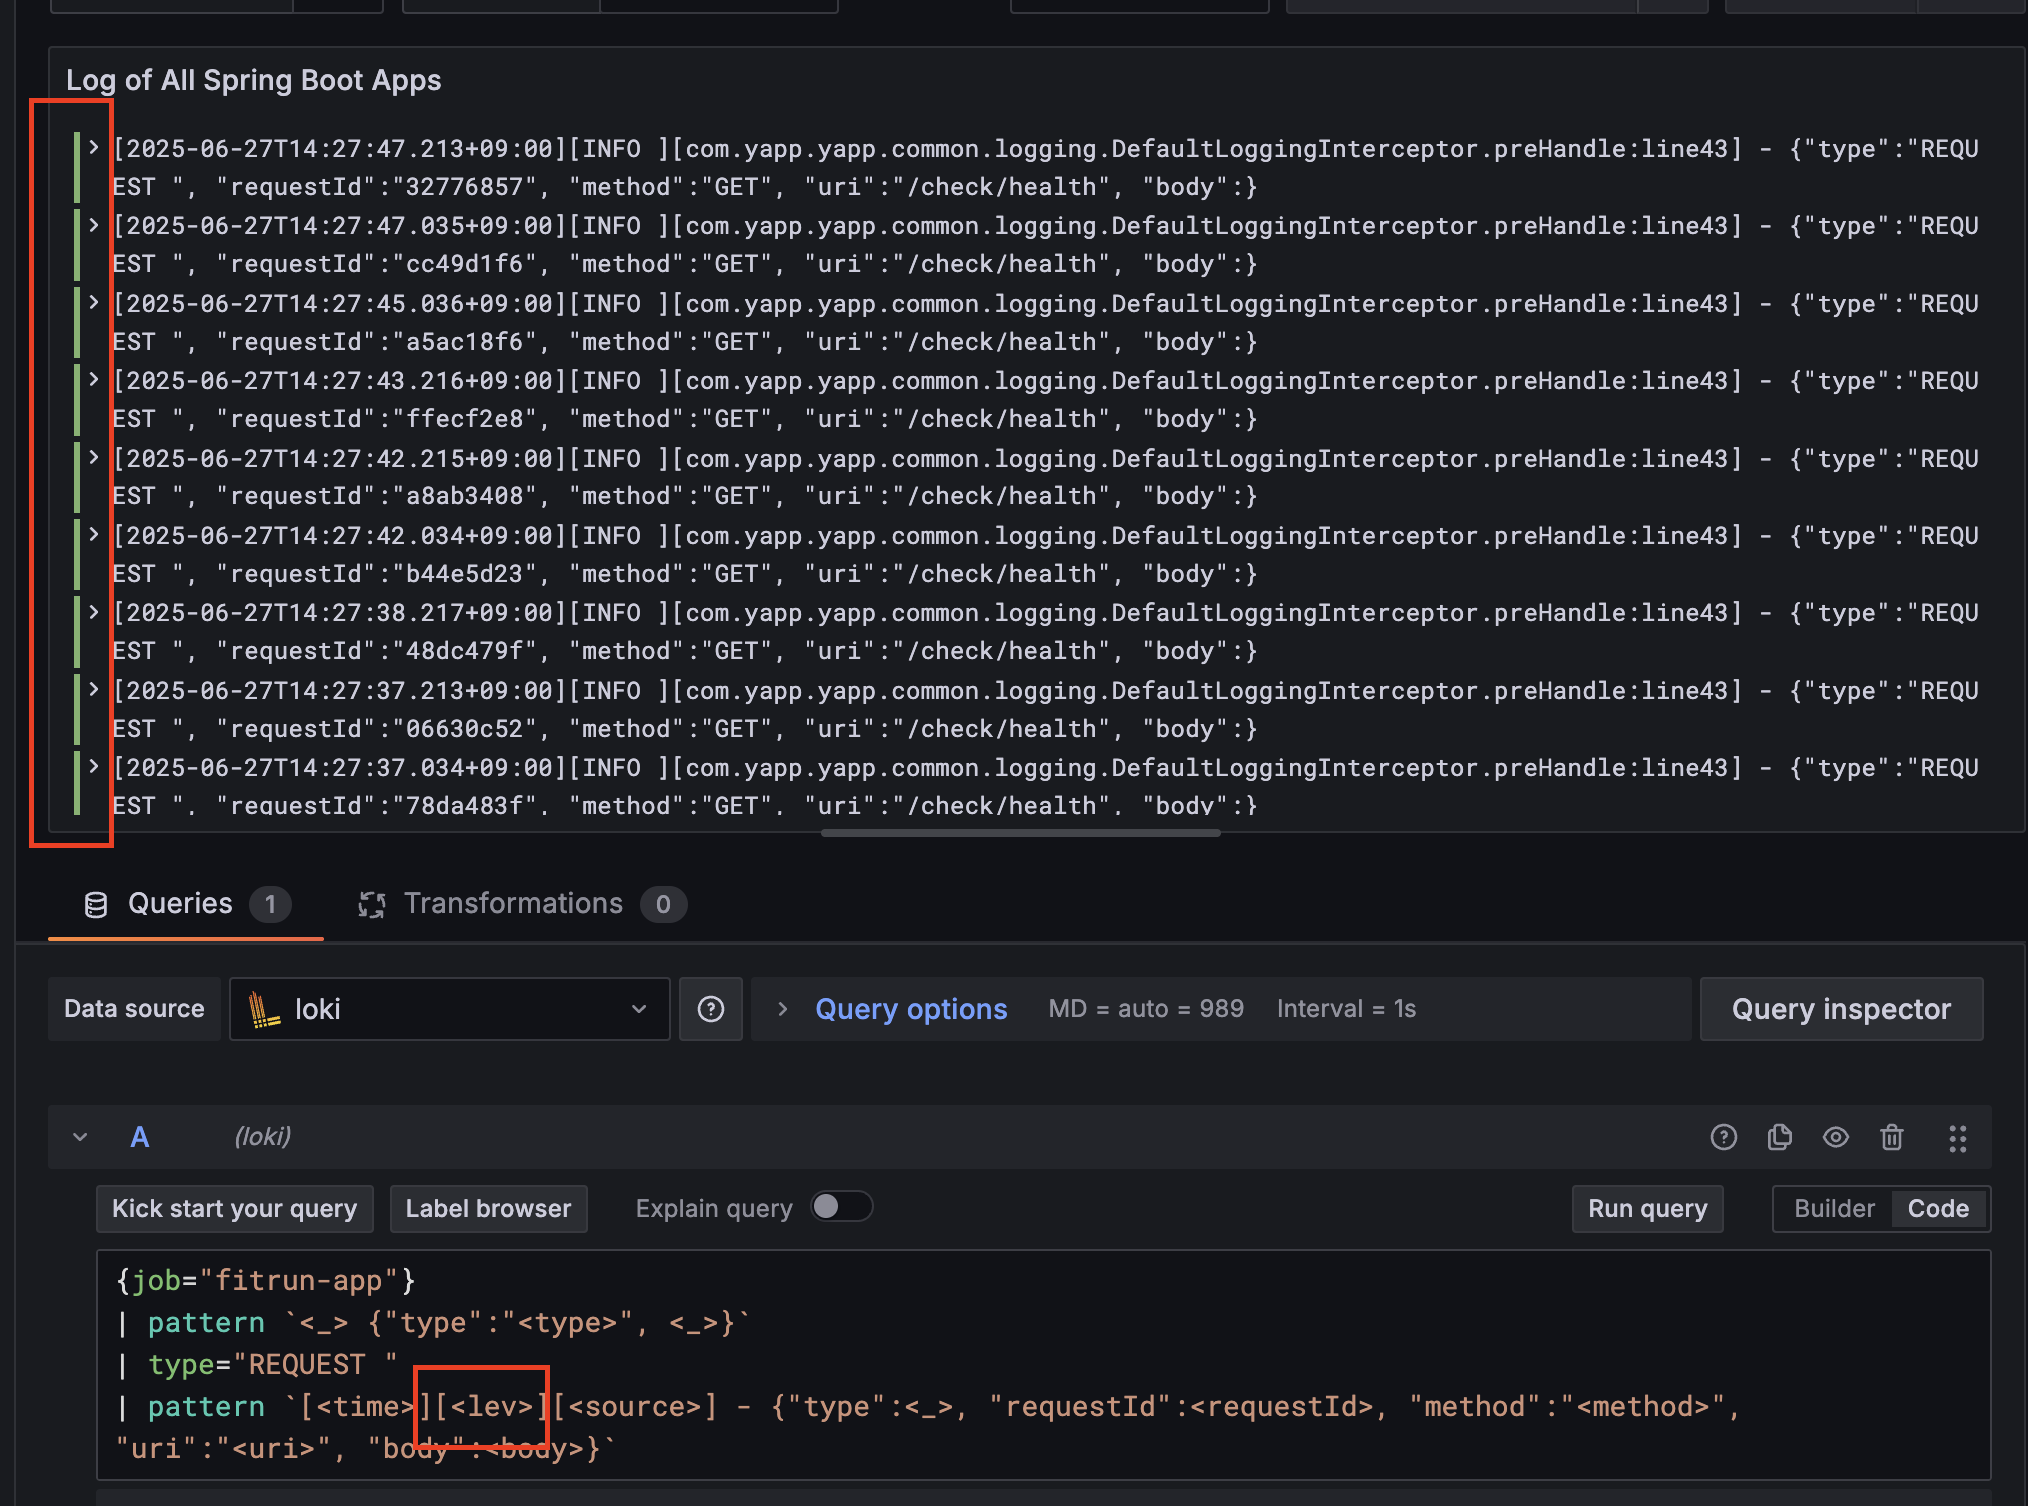Click the (loki) label on query A
Image resolution: width=2028 pixels, height=1506 pixels.
pos(263,1137)
